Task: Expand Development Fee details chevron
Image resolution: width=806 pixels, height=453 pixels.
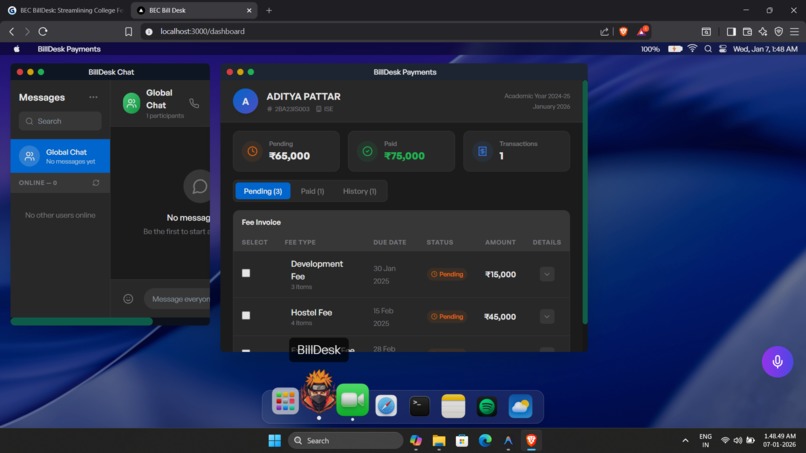Action: click(x=547, y=274)
